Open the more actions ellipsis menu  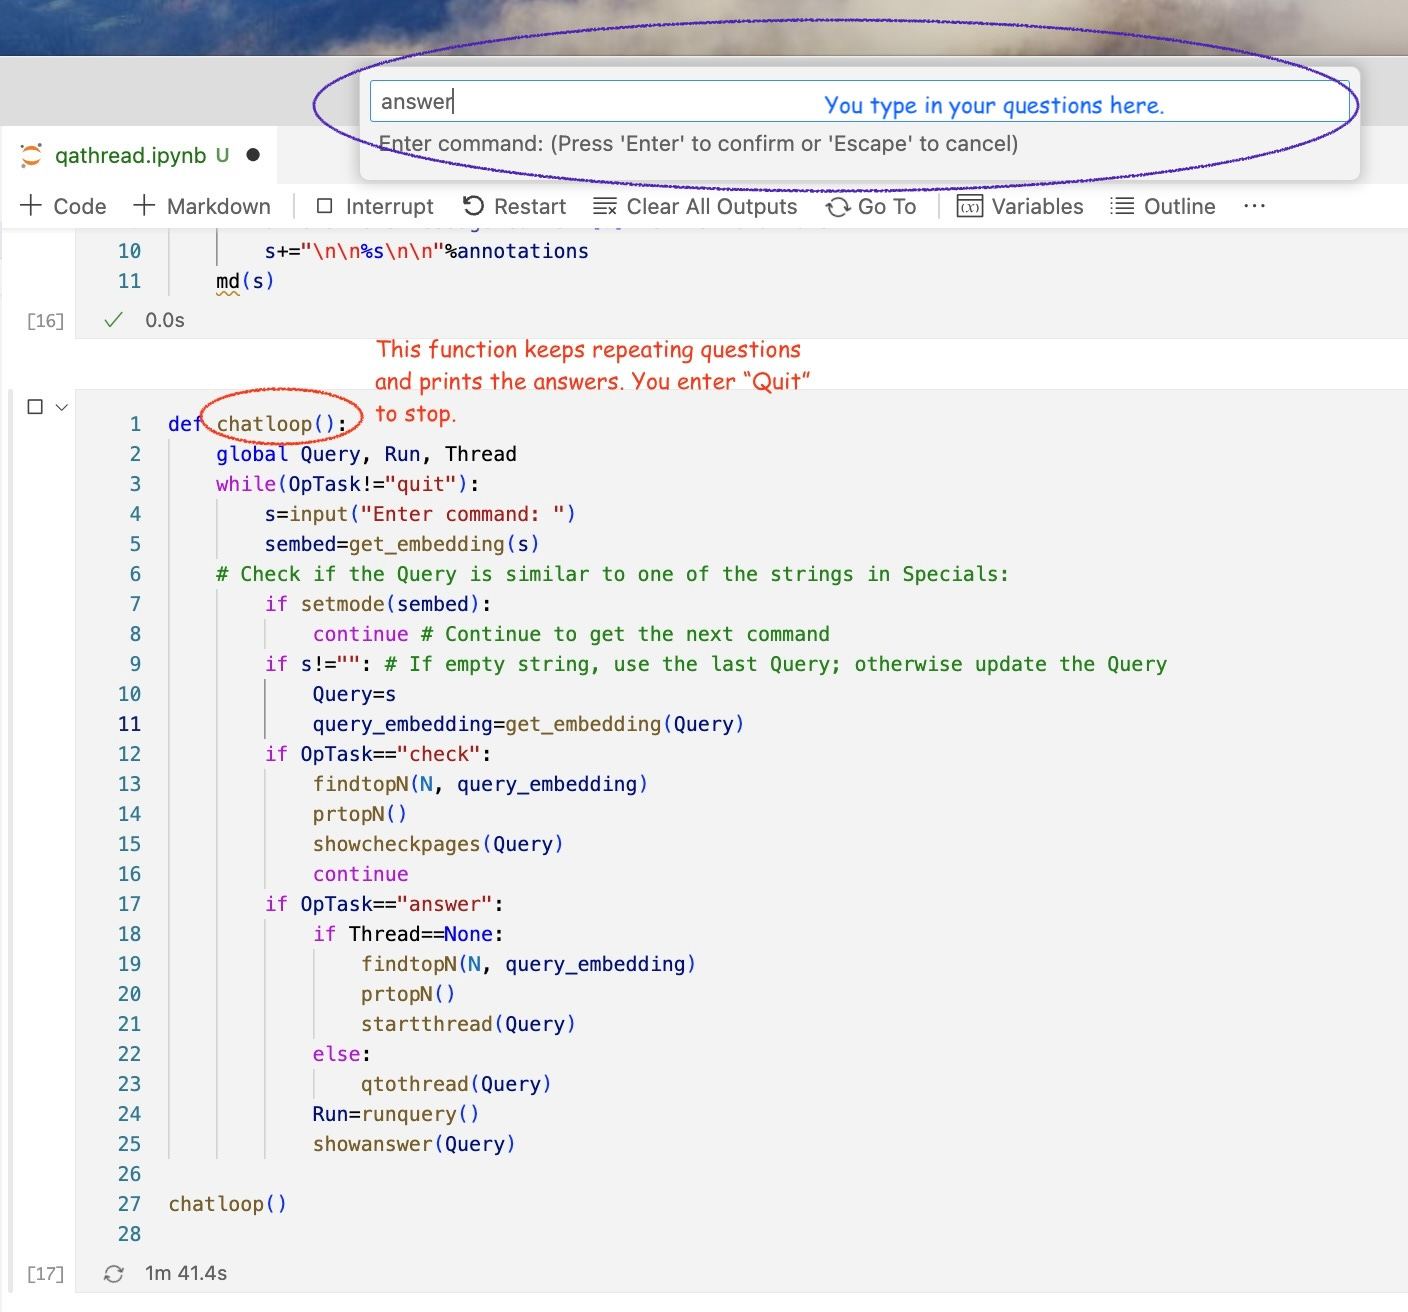tap(1254, 206)
